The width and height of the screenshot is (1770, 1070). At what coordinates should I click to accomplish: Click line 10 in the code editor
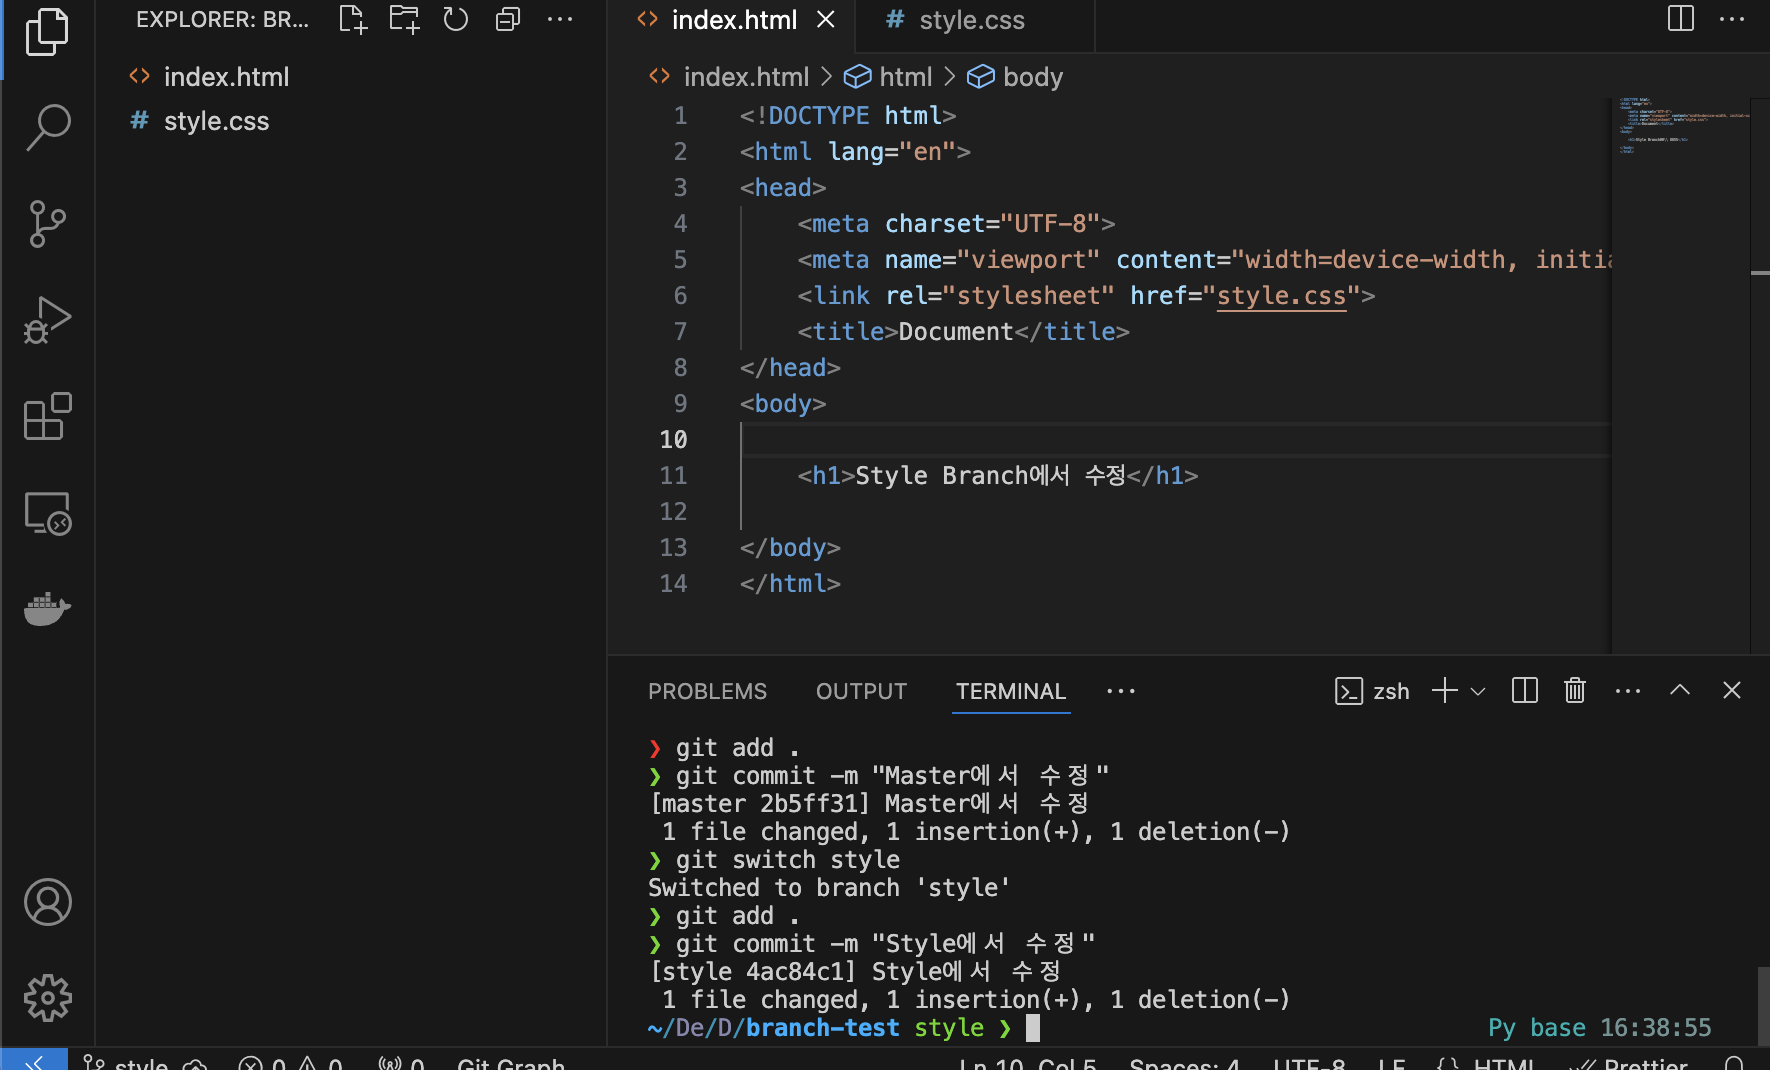1175,440
